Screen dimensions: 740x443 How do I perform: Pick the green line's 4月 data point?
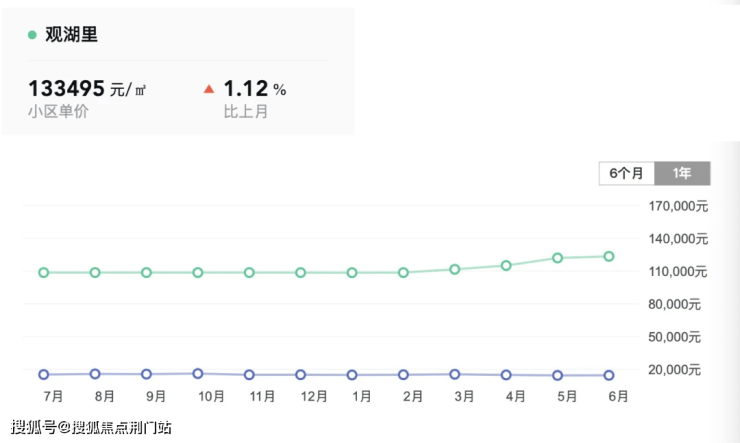(x=506, y=265)
